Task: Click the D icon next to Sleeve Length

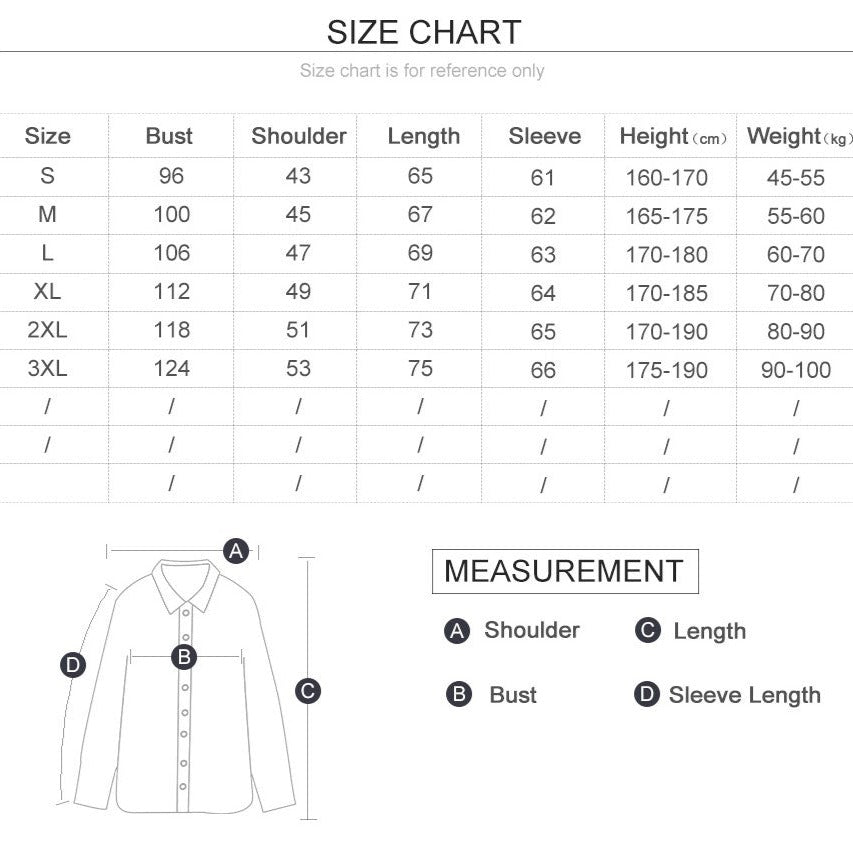Action: click(647, 695)
